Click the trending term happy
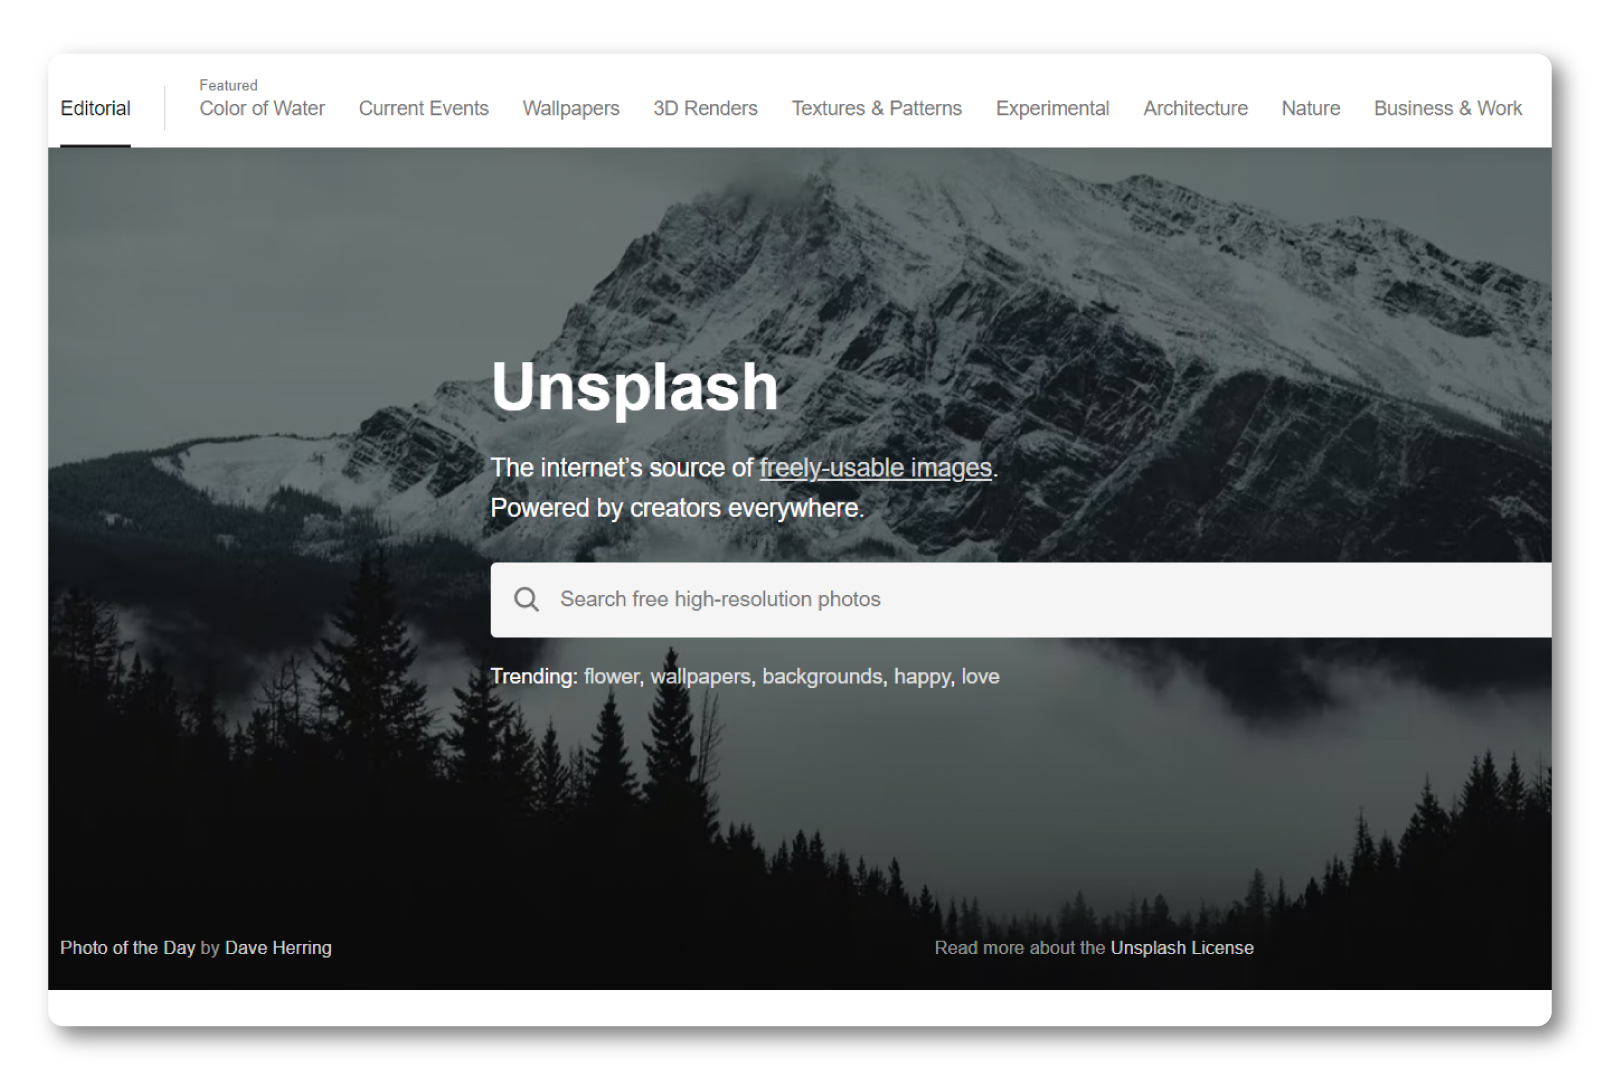The image size is (1600, 1080). click(922, 677)
